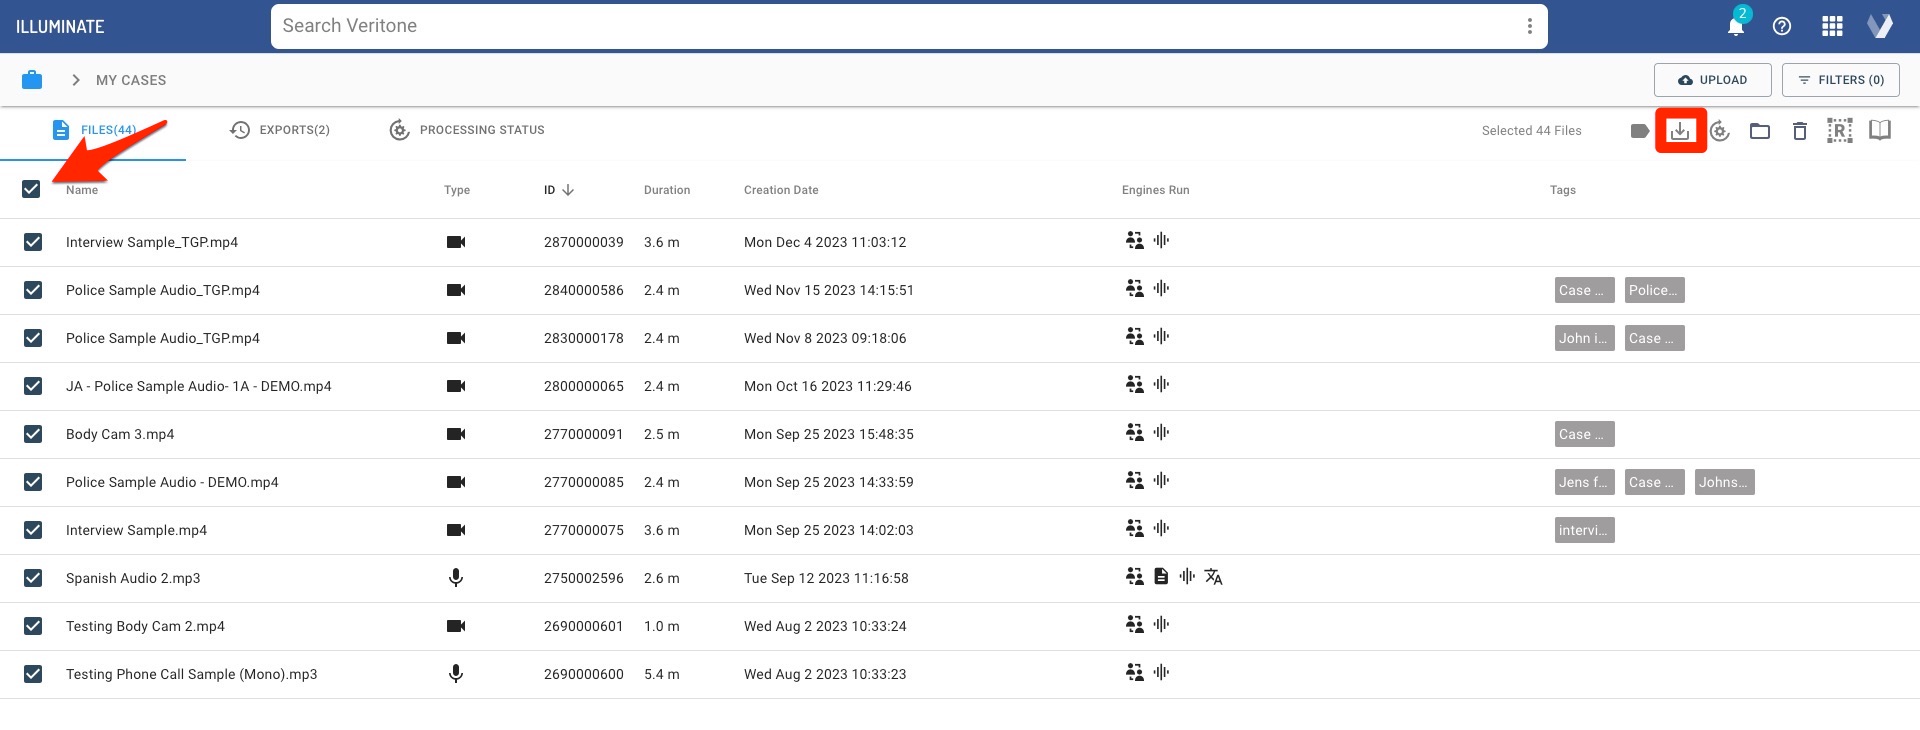Deselect the Body Cam 3.mp4 checkbox

coord(33,434)
